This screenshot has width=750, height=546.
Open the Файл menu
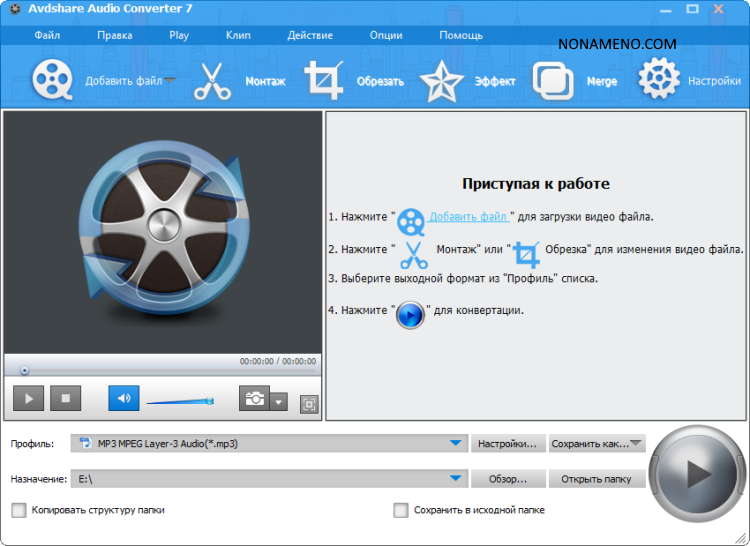[47, 35]
